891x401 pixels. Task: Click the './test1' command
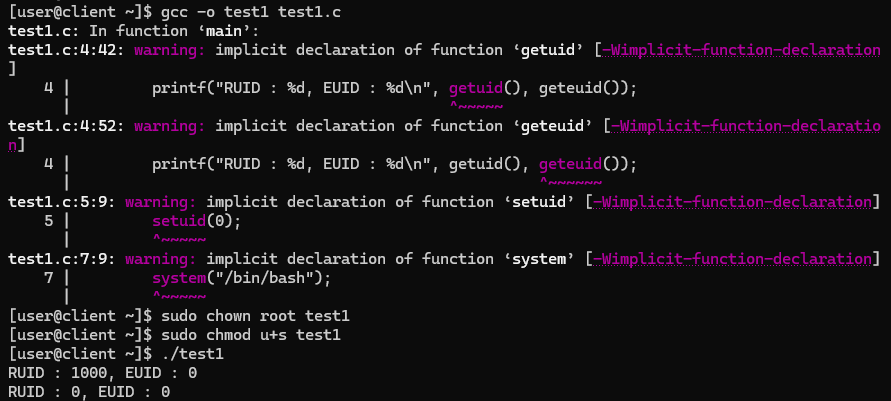pos(193,354)
